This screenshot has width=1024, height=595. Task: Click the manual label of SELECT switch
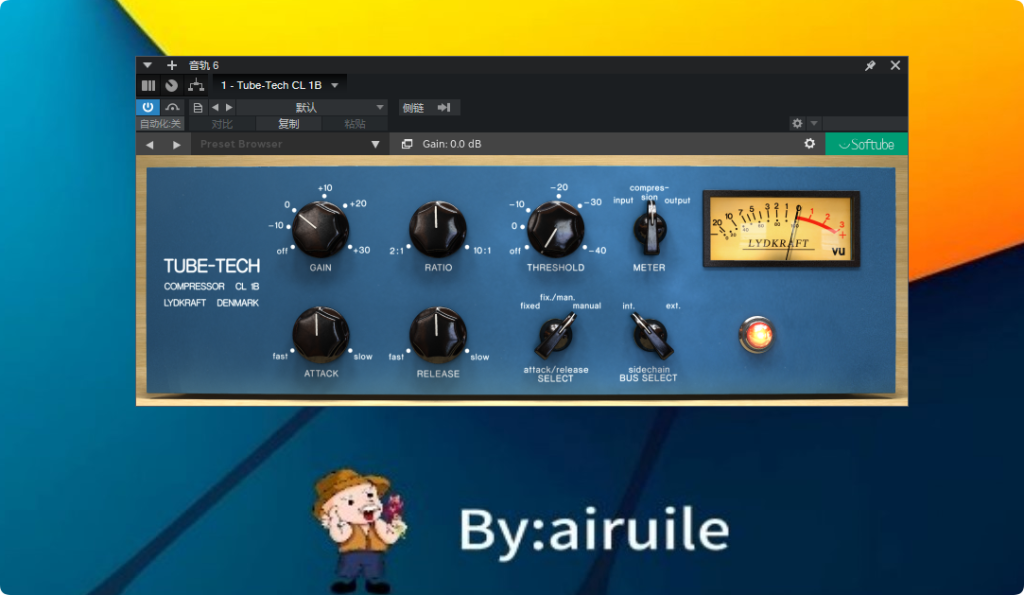pos(586,306)
